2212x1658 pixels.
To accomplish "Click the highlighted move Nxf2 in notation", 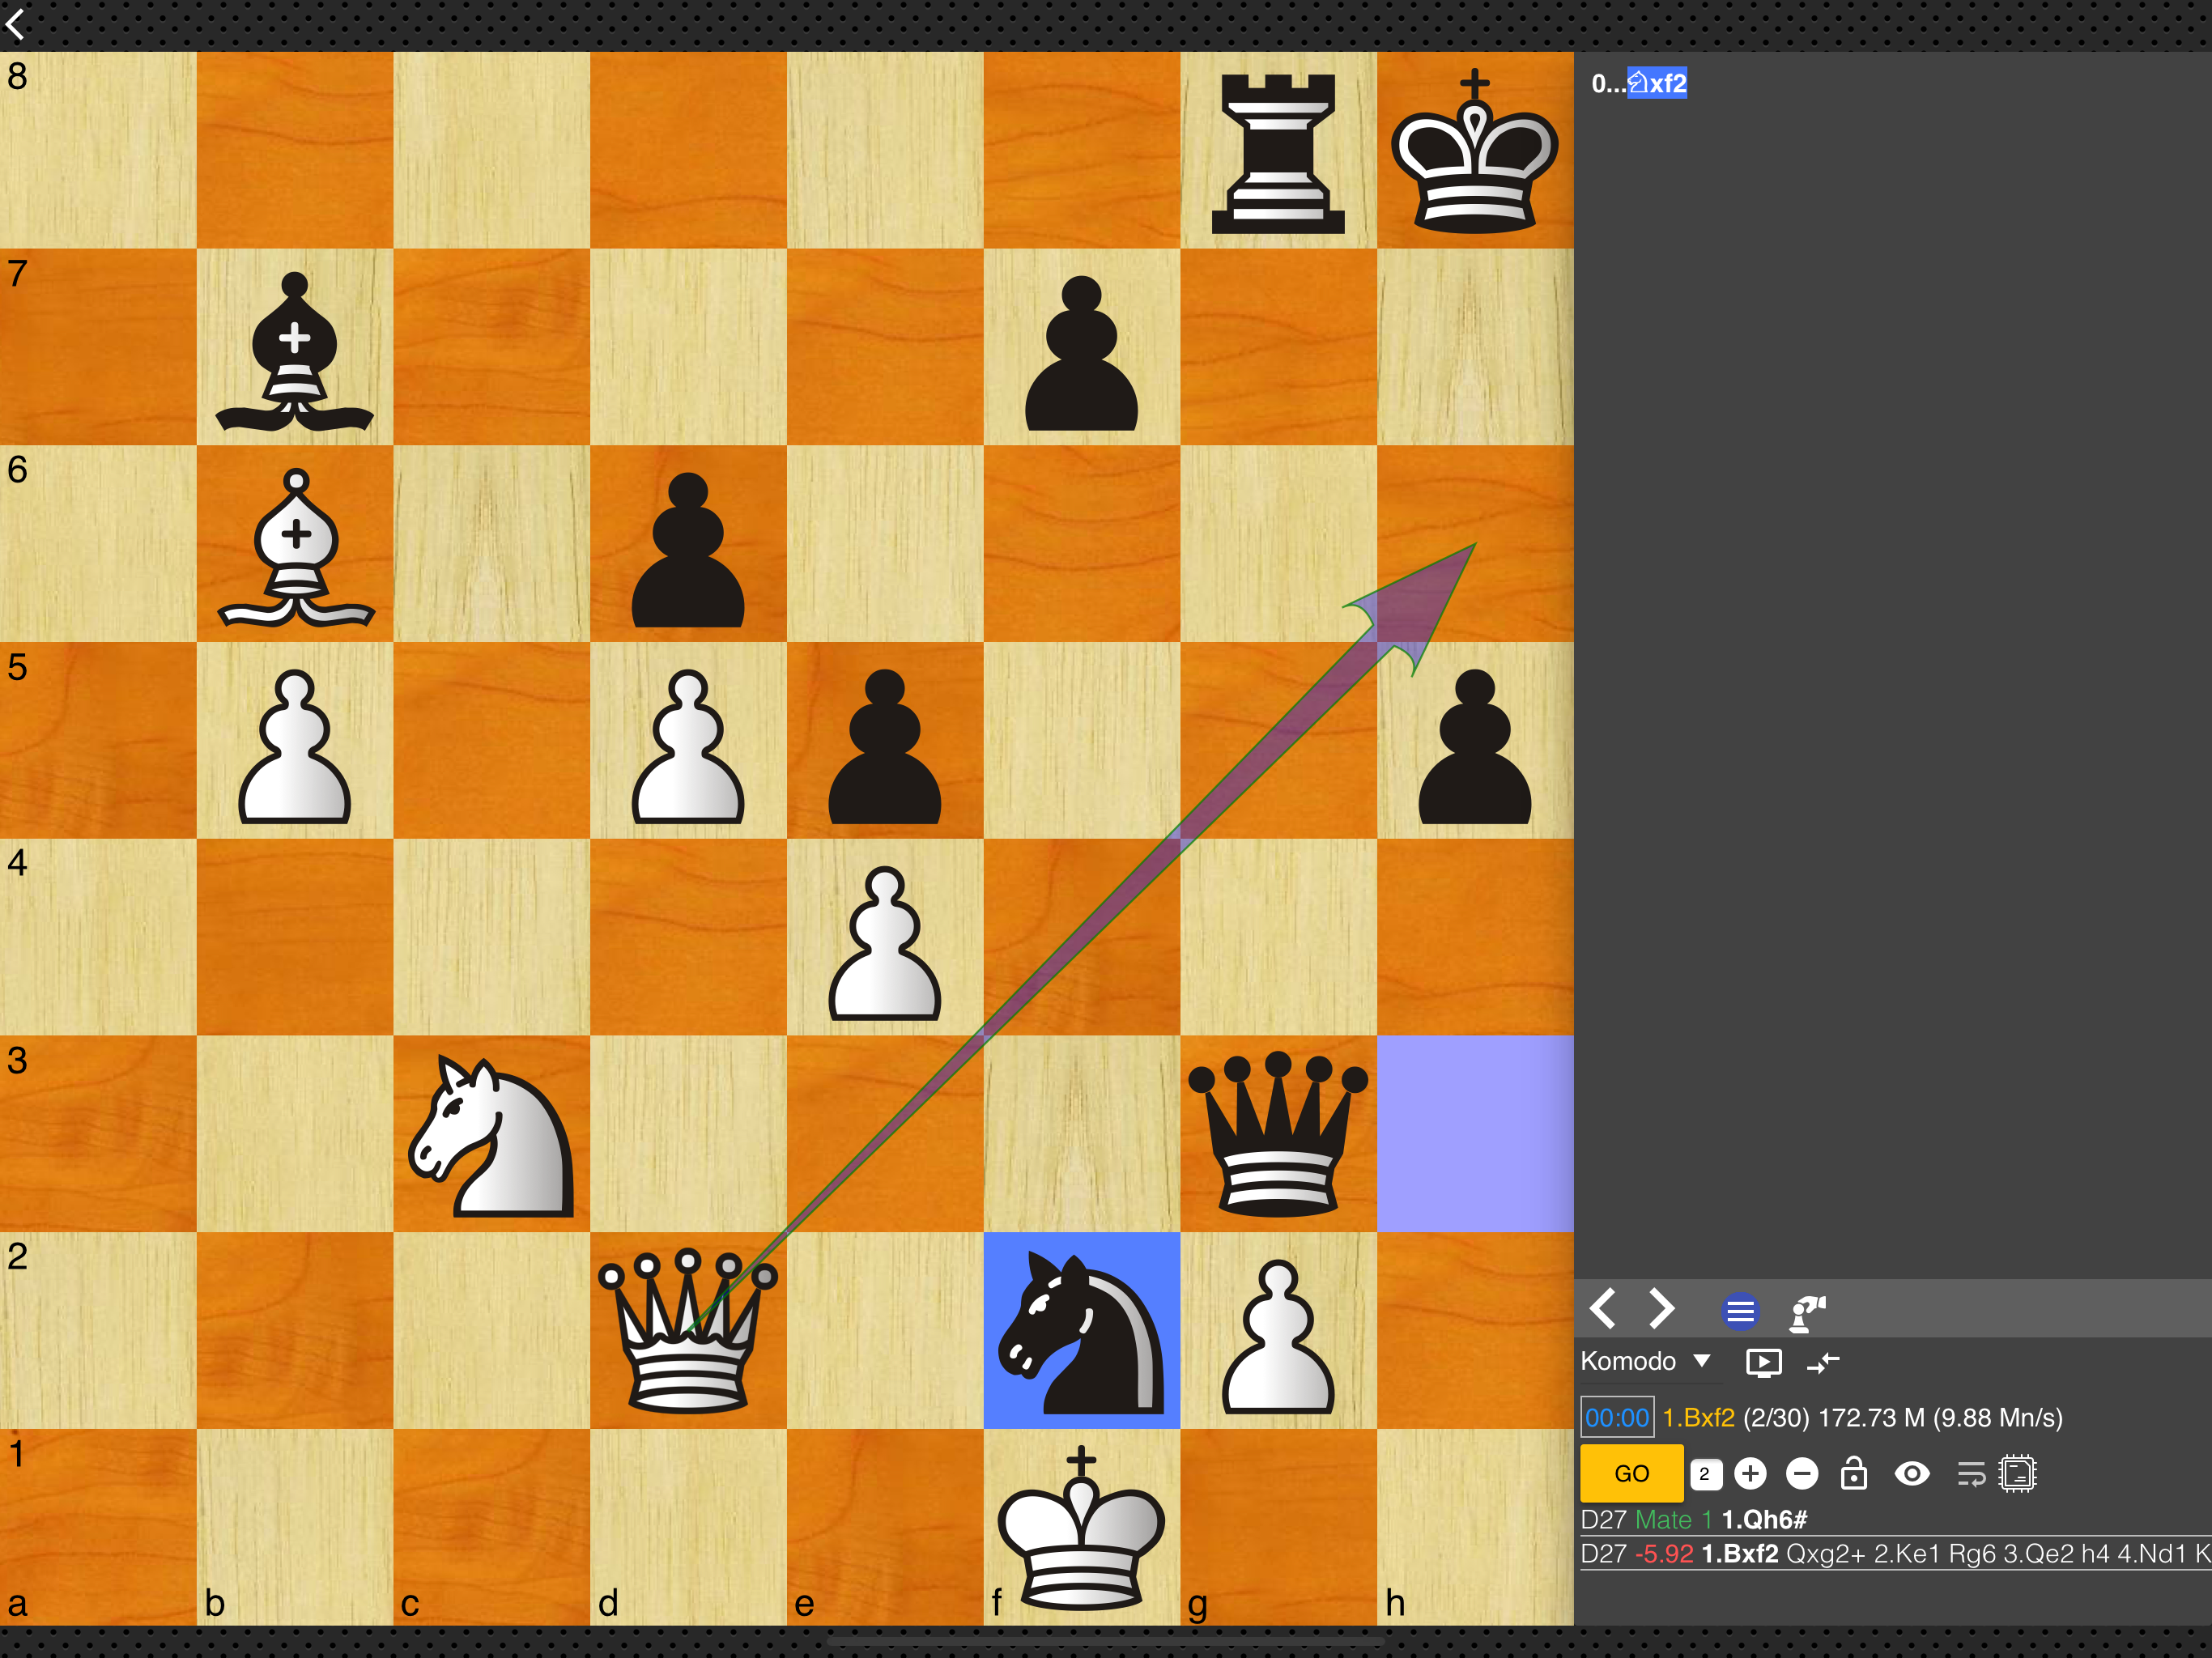I will coord(1657,83).
